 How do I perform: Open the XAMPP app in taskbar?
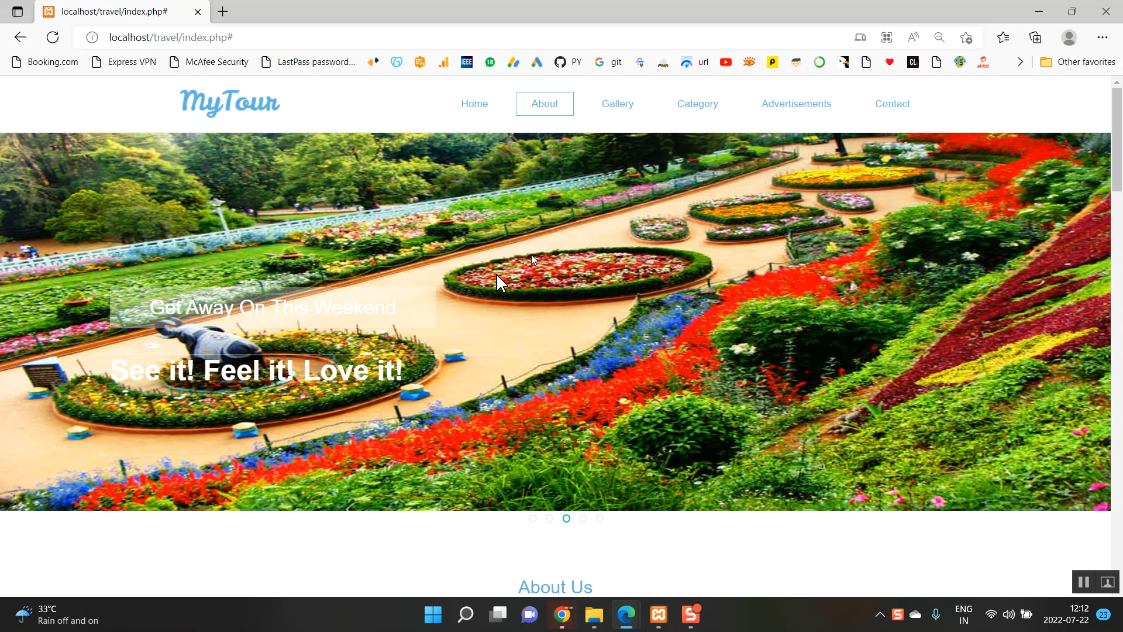pyautogui.click(x=658, y=615)
